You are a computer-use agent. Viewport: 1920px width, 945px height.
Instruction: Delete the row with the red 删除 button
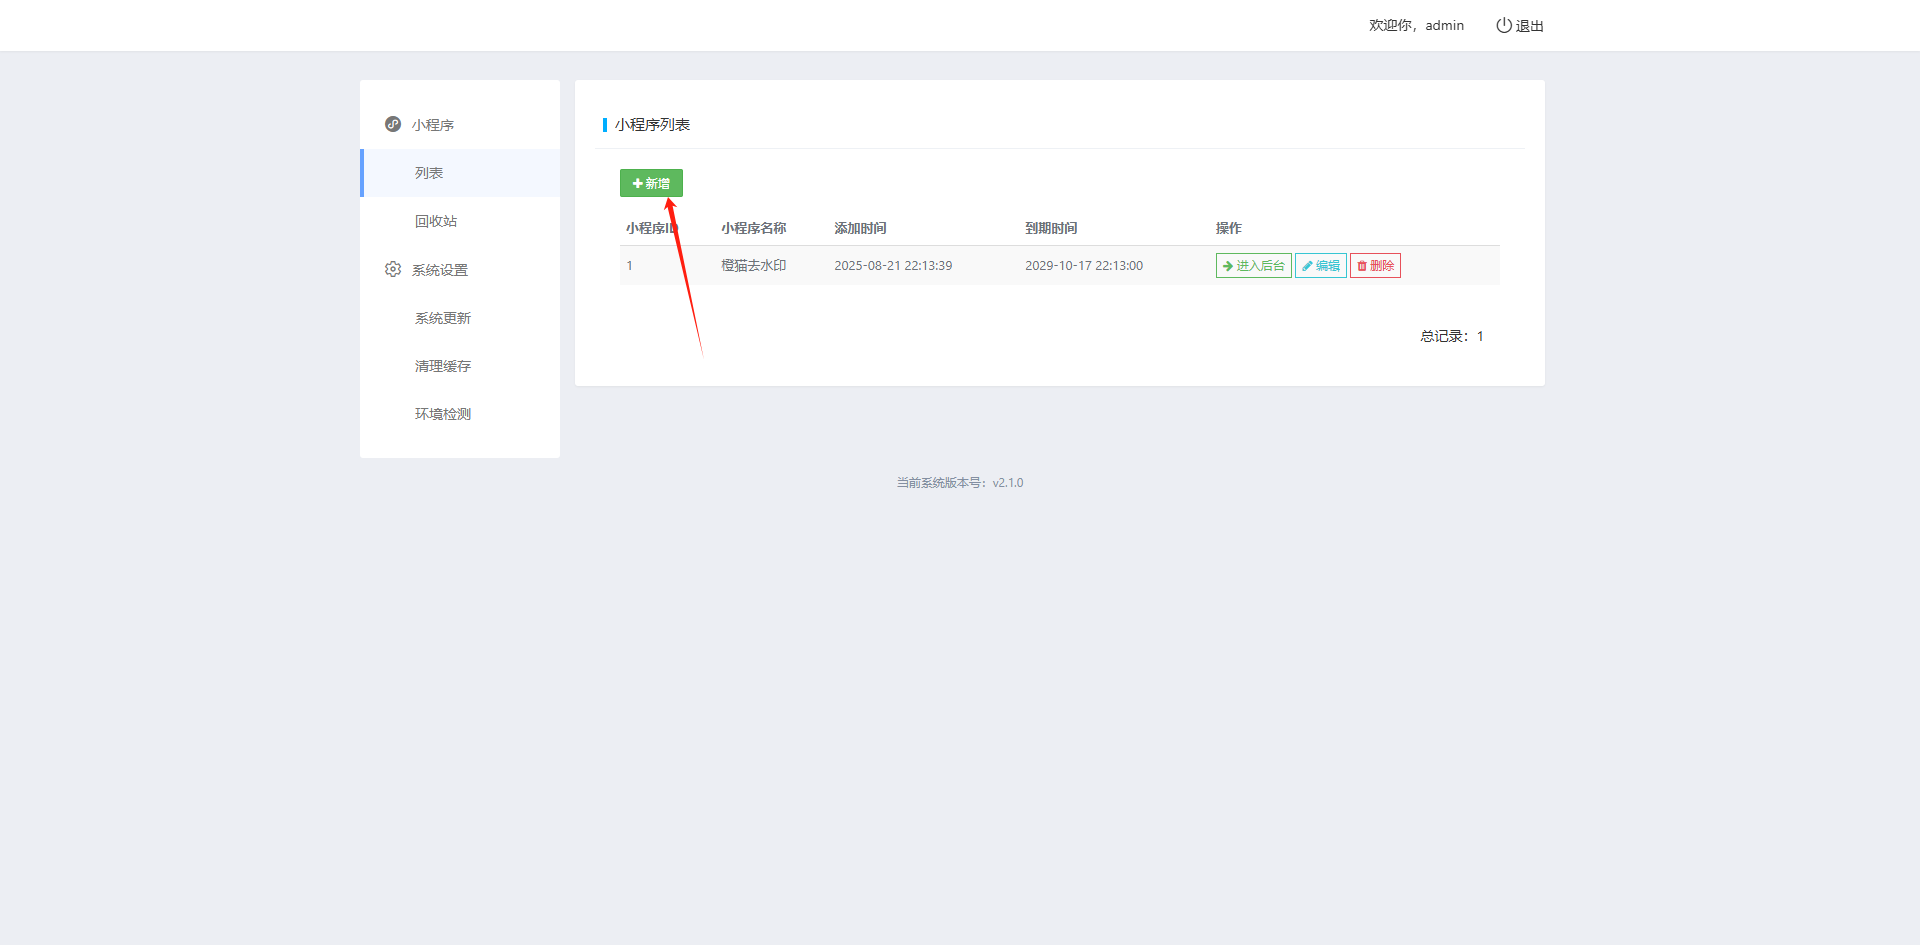(1375, 265)
